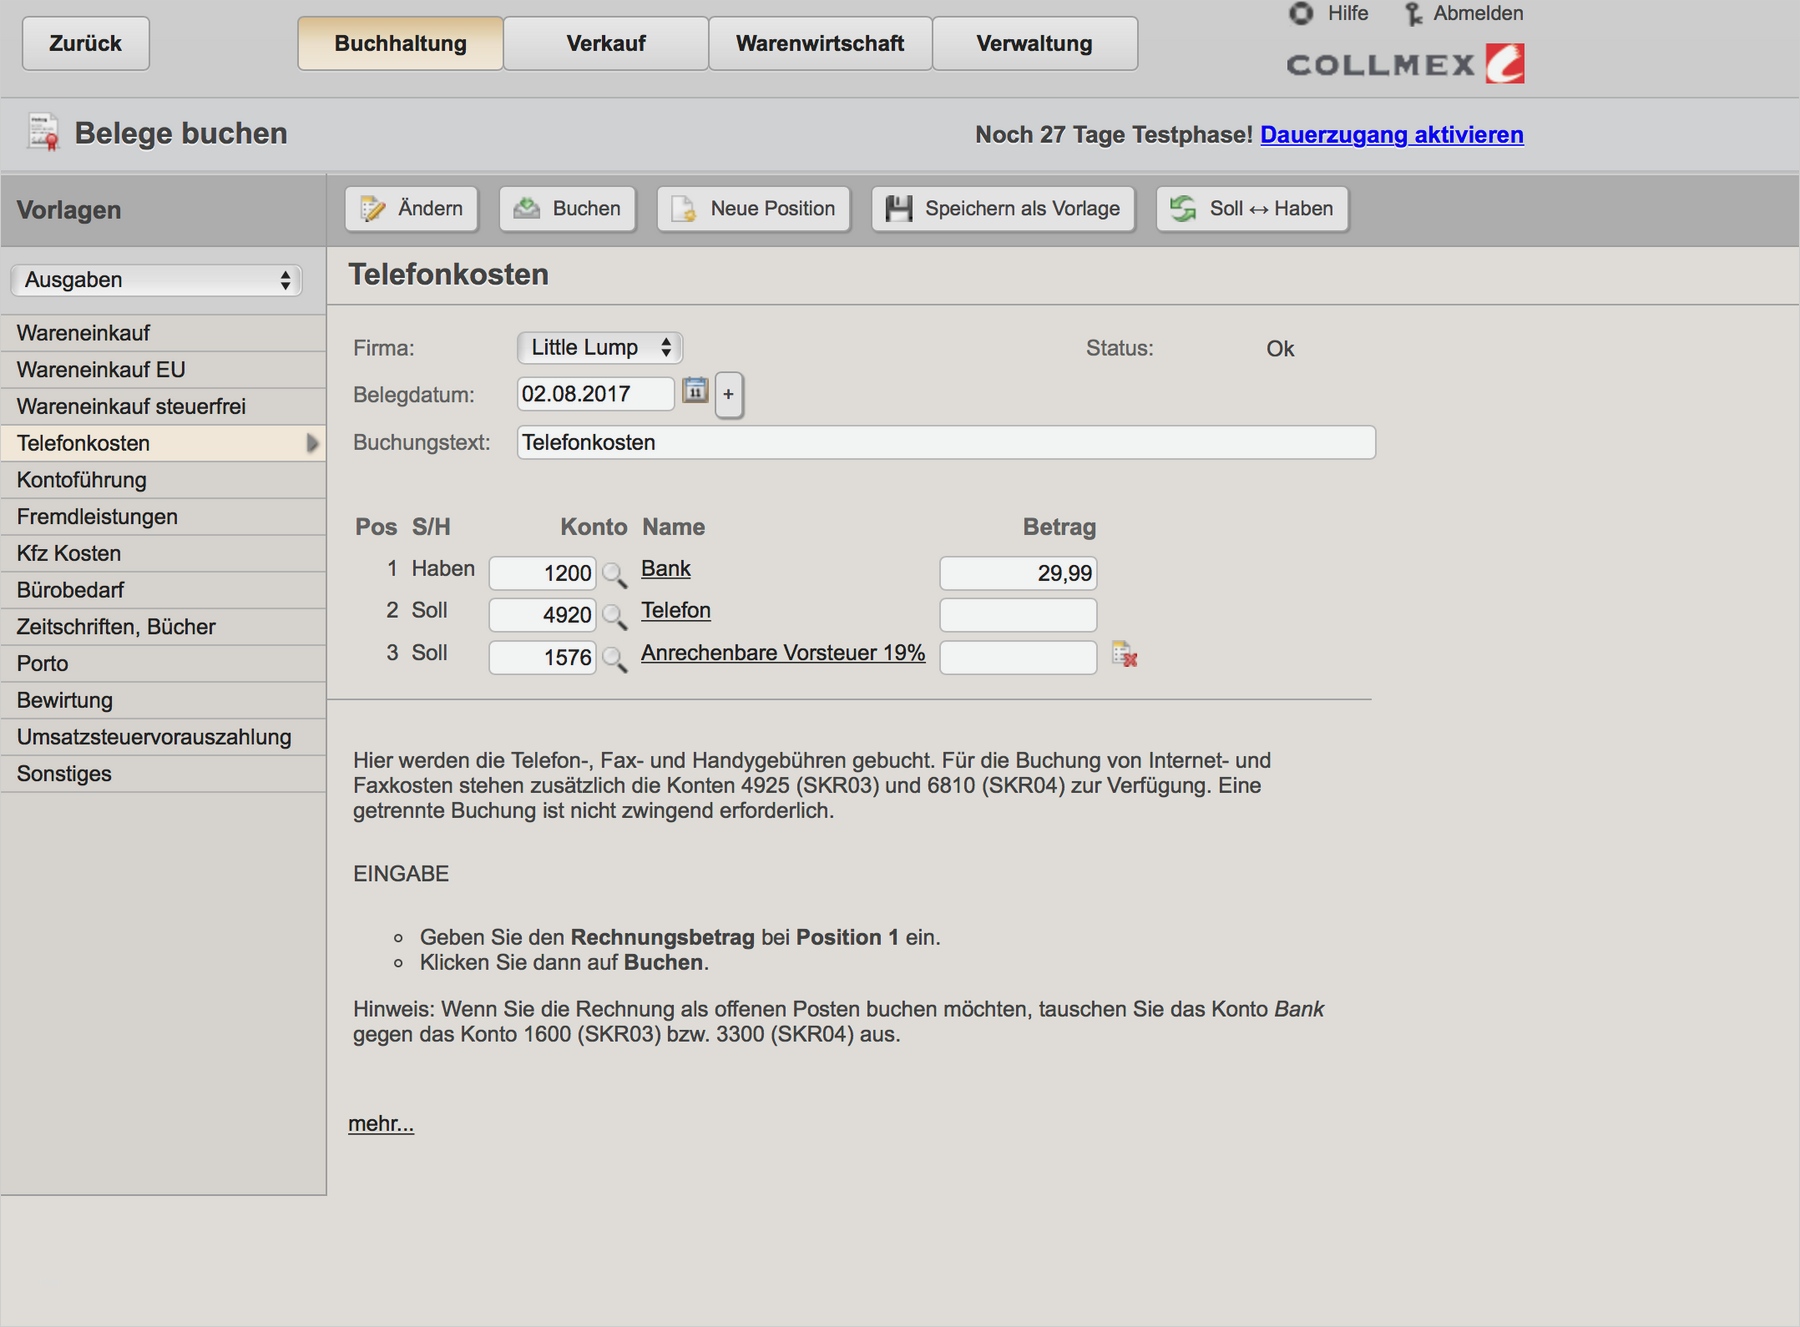Select the Bürobedarf template
Viewport: 1800px width, 1327px height.
point(164,590)
